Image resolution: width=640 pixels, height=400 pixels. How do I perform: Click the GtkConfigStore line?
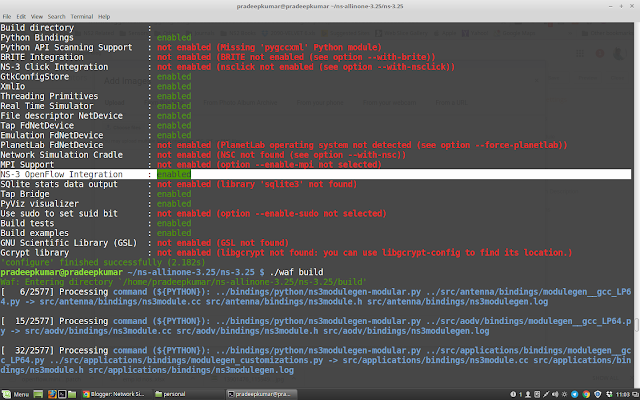click(96, 77)
